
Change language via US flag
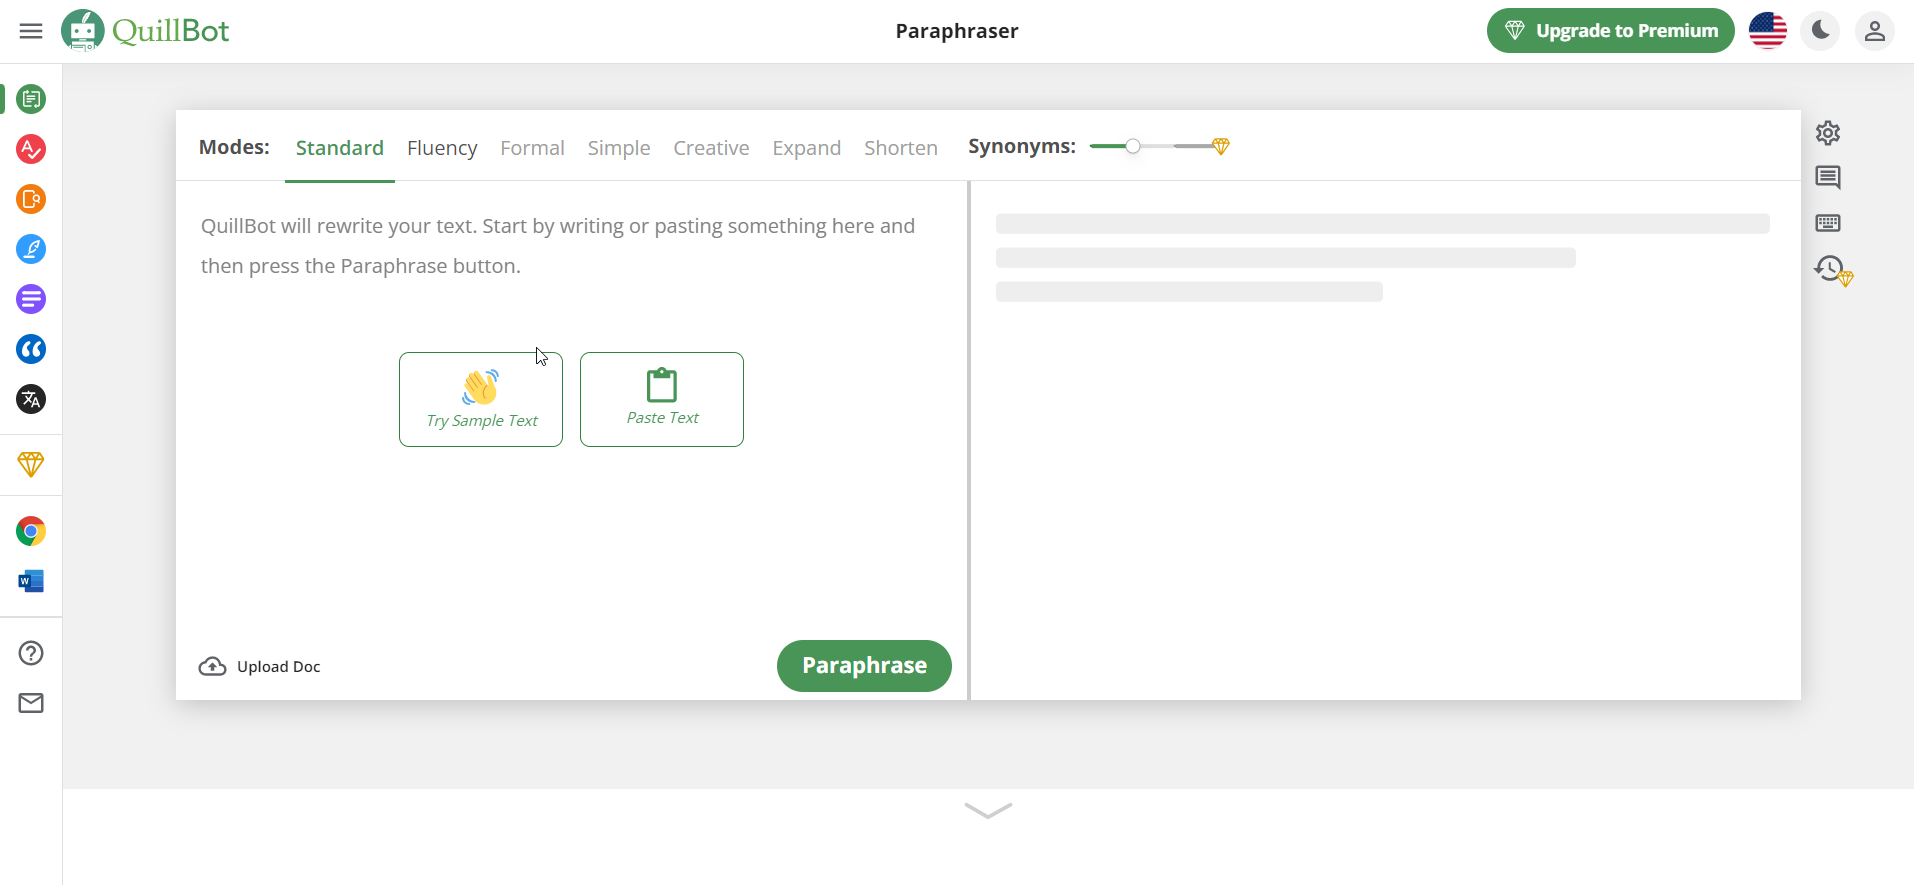pyautogui.click(x=1768, y=31)
